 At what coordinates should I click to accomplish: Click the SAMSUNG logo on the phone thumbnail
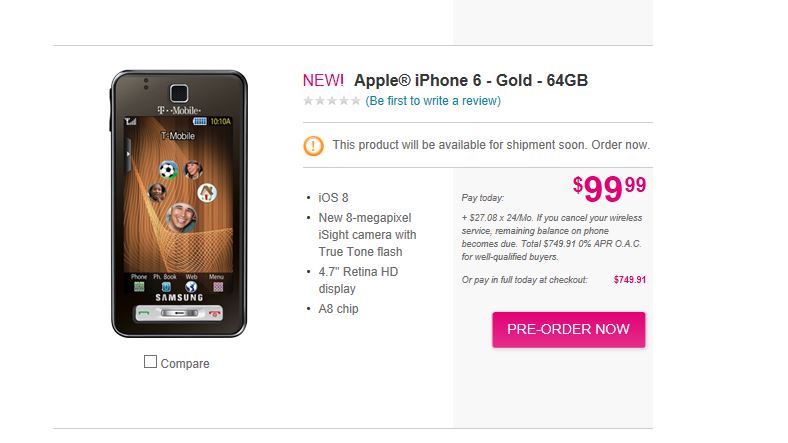tap(179, 298)
